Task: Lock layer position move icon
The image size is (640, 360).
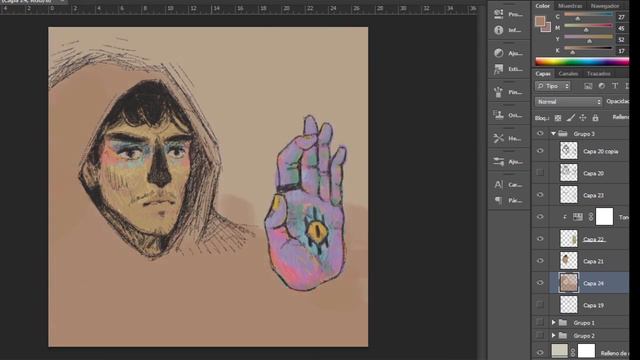Action: pyautogui.click(x=583, y=118)
